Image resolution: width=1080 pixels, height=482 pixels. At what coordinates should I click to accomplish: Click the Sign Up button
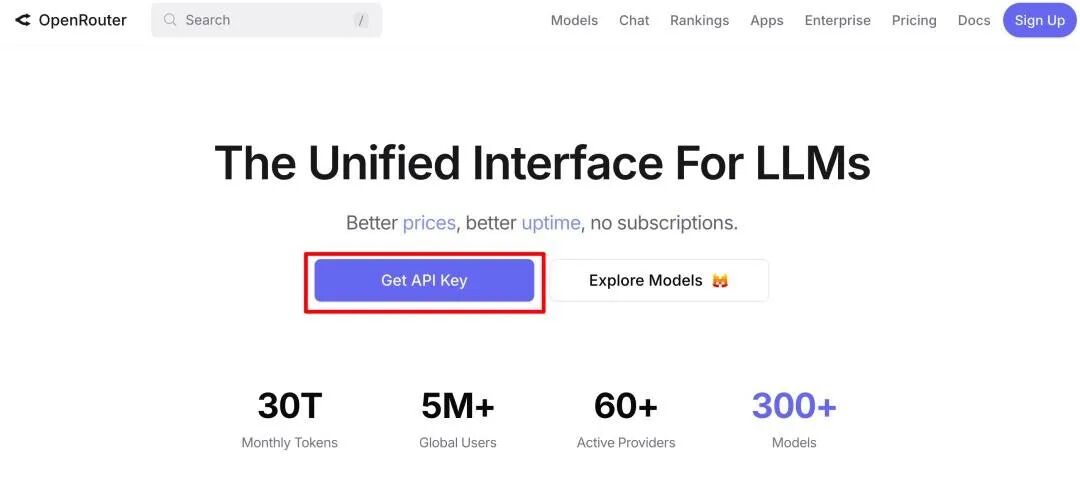[x=1039, y=21]
